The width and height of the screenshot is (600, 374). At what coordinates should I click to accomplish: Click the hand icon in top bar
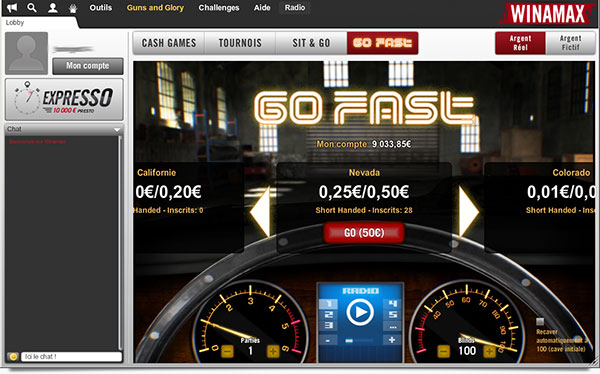[x=73, y=8]
